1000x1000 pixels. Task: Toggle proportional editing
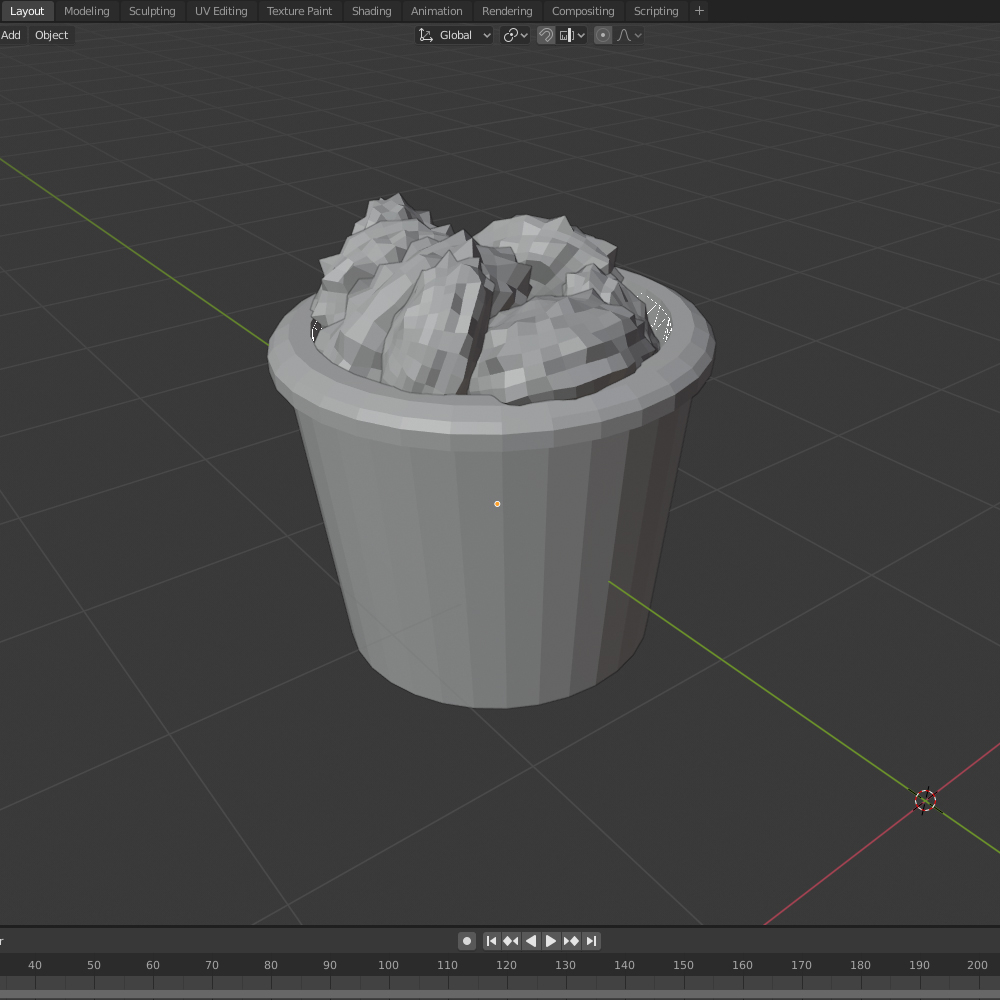(603, 35)
